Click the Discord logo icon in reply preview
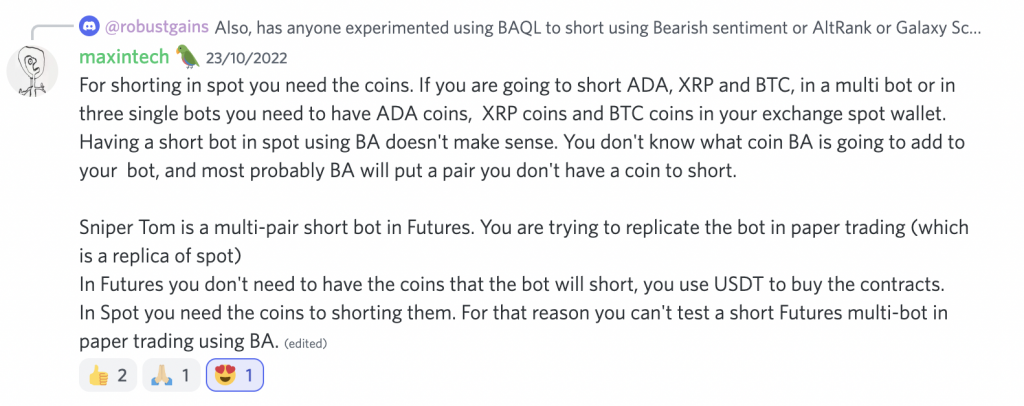 pyautogui.click(x=88, y=27)
